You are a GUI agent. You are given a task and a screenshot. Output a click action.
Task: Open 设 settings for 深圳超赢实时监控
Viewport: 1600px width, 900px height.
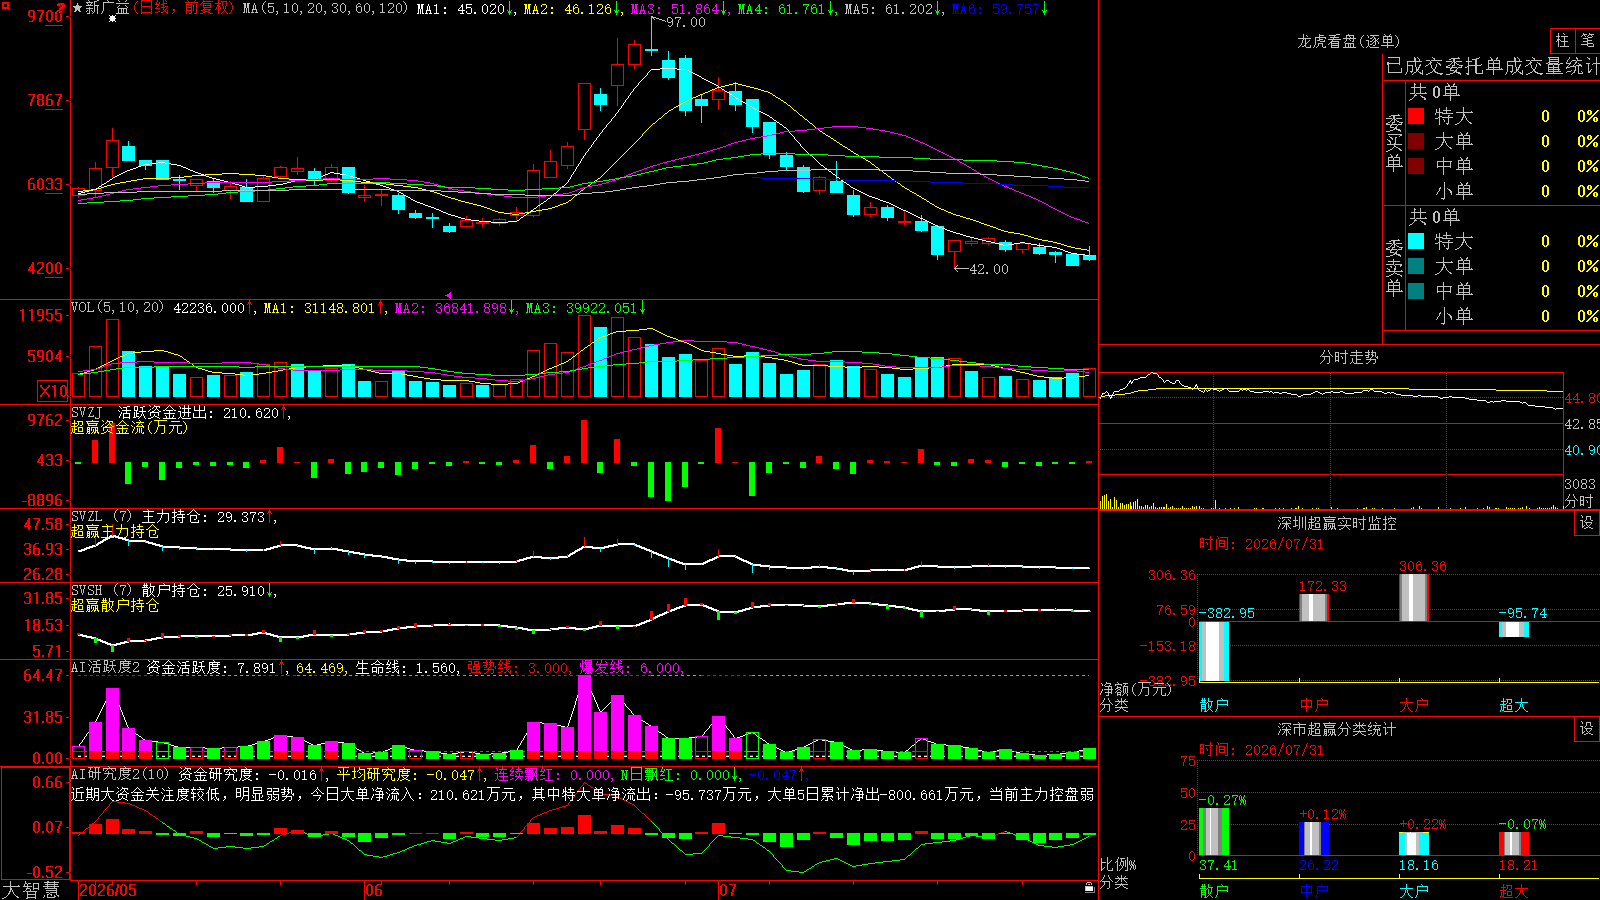1587,523
